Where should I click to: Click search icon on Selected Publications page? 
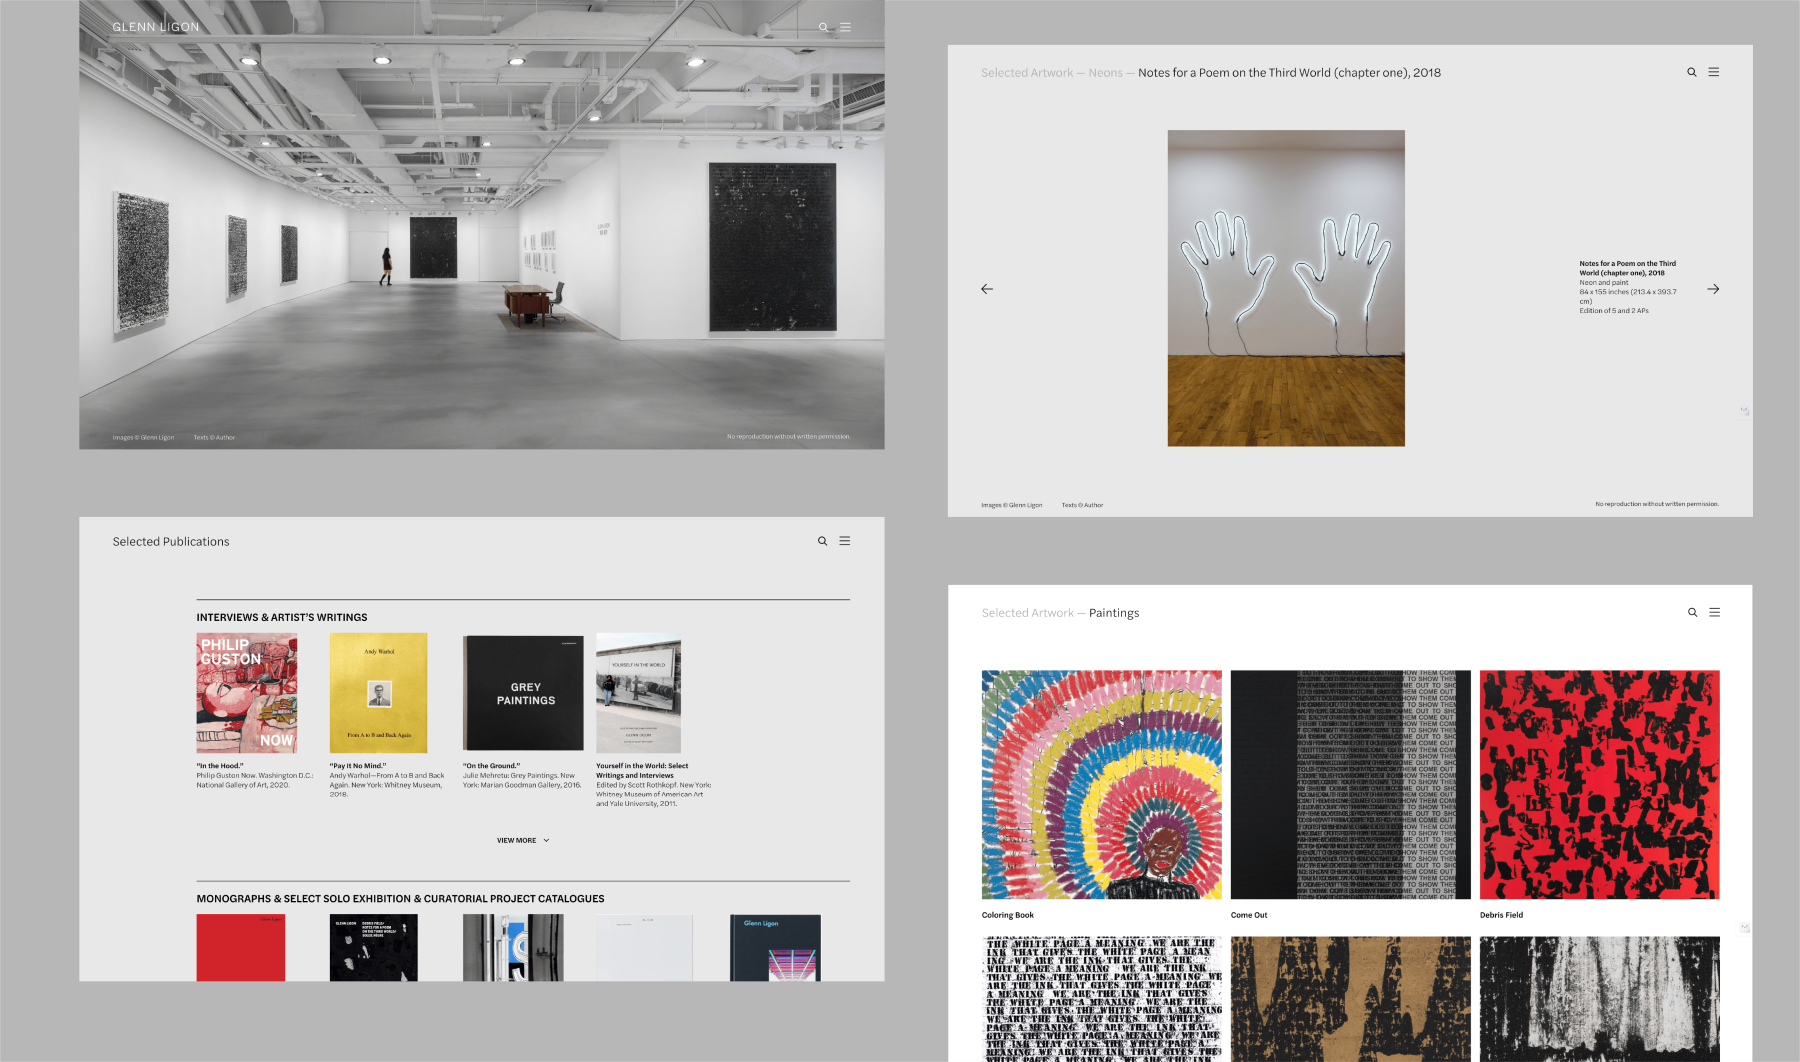tap(822, 541)
